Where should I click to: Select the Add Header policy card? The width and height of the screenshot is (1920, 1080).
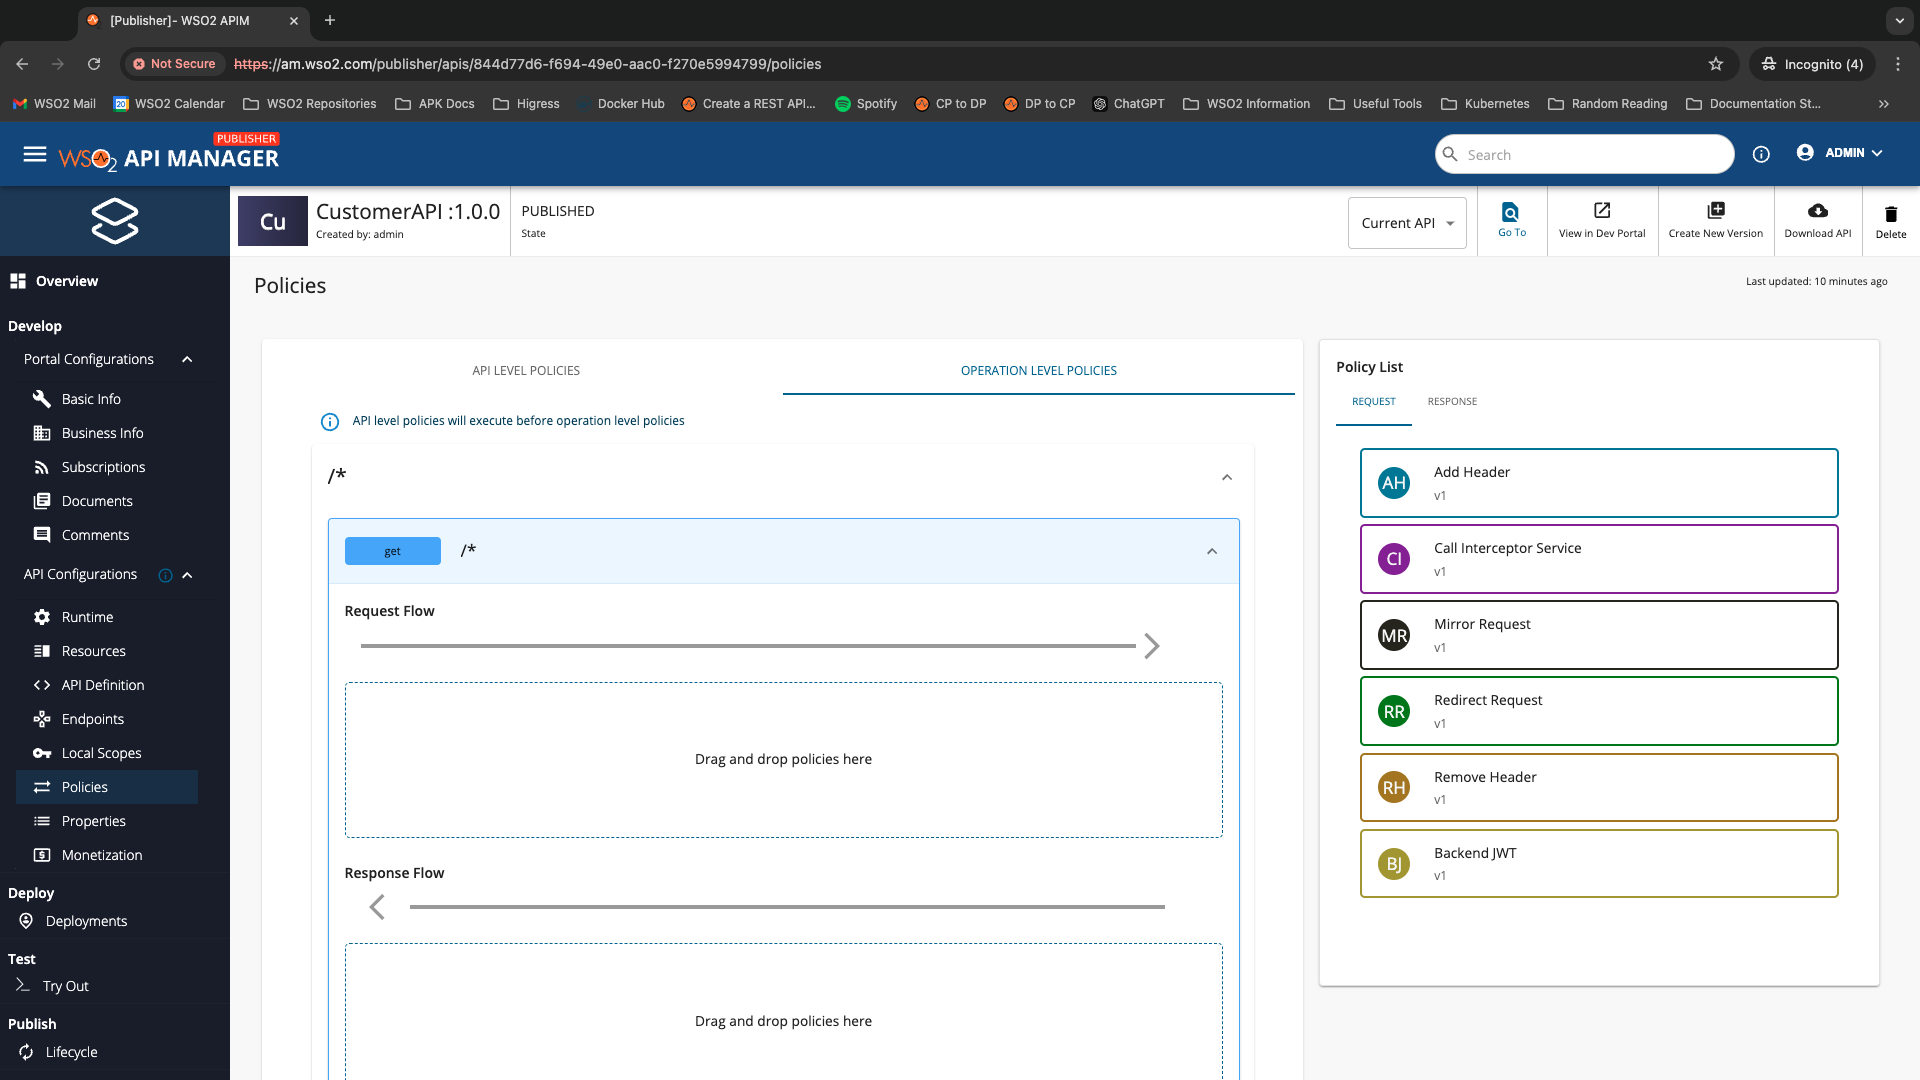click(1599, 483)
